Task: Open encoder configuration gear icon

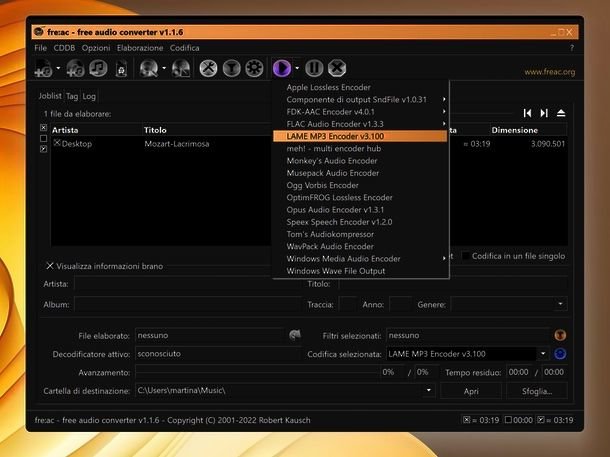Action: (x=254, y=68)
